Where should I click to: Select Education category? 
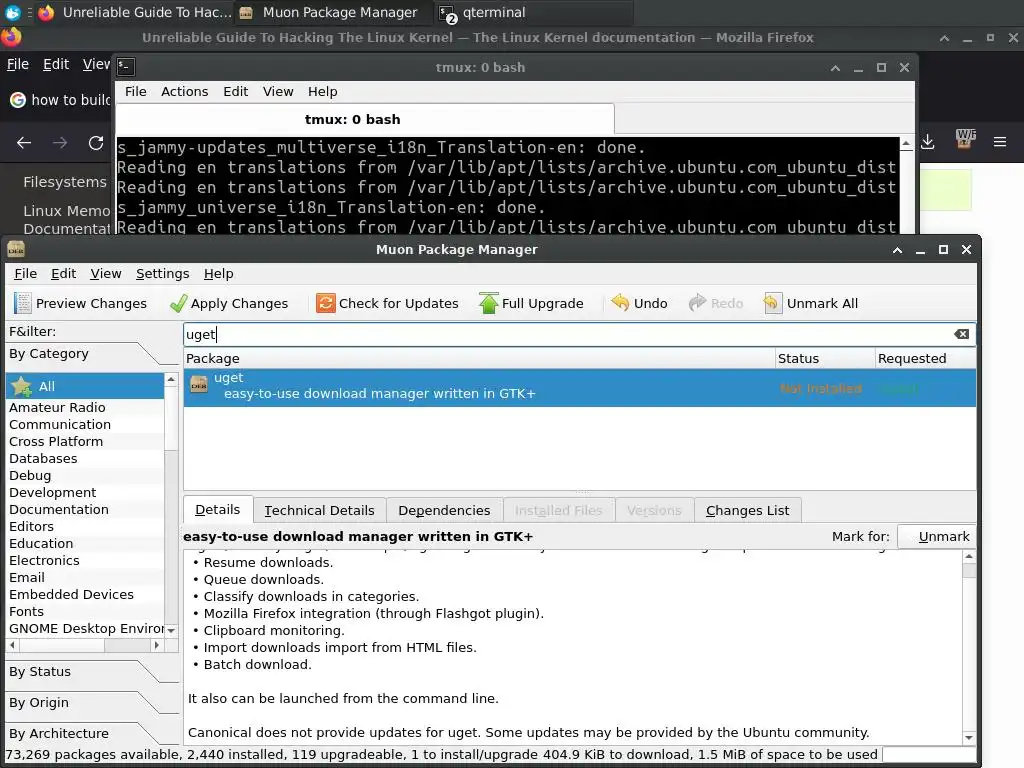click(85, 543)
